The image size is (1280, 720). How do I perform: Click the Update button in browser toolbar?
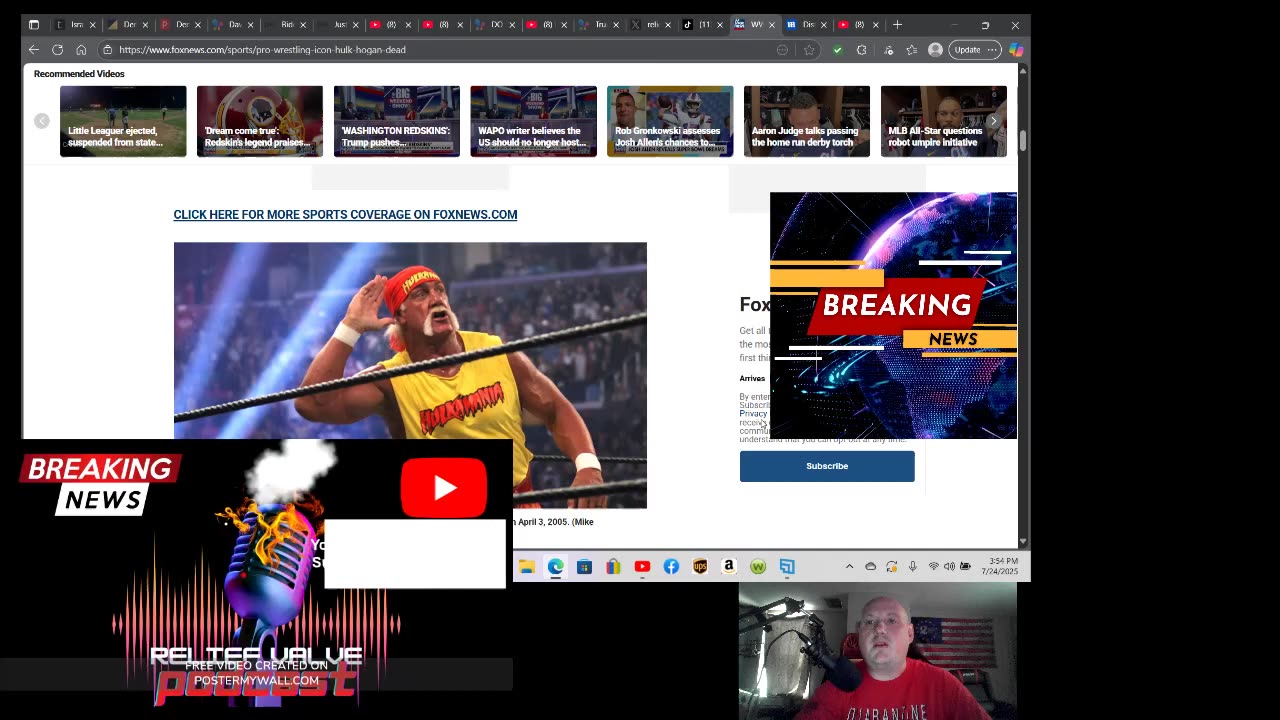(x=974, y=50)
